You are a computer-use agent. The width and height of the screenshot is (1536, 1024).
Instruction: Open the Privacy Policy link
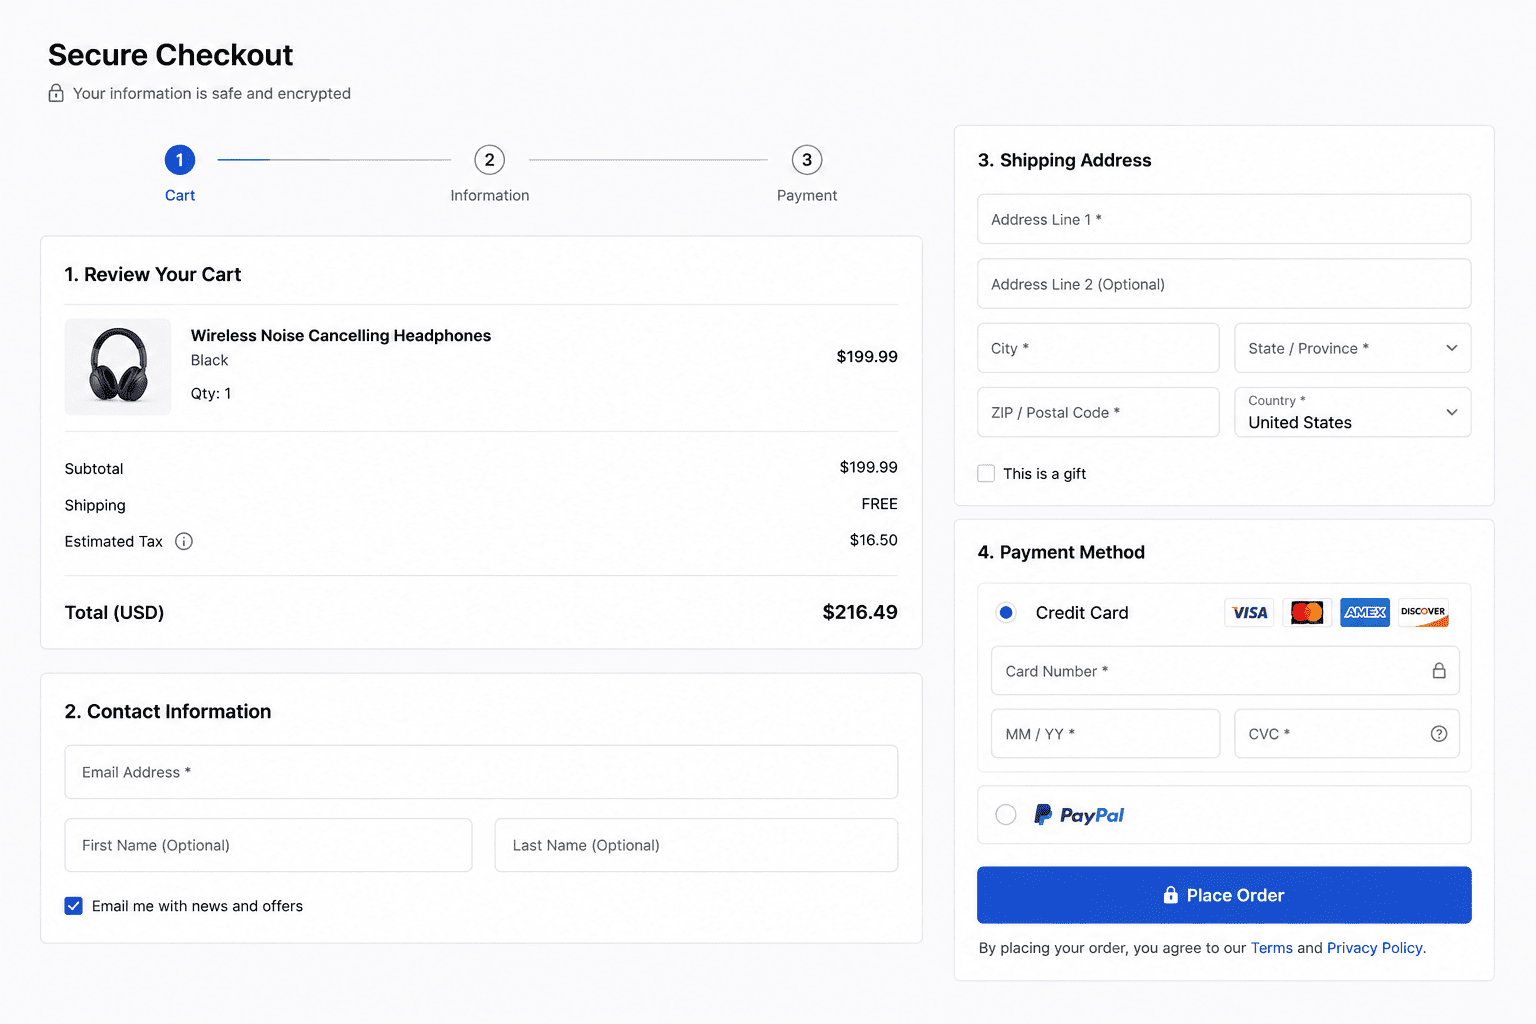coord(1374,948)
